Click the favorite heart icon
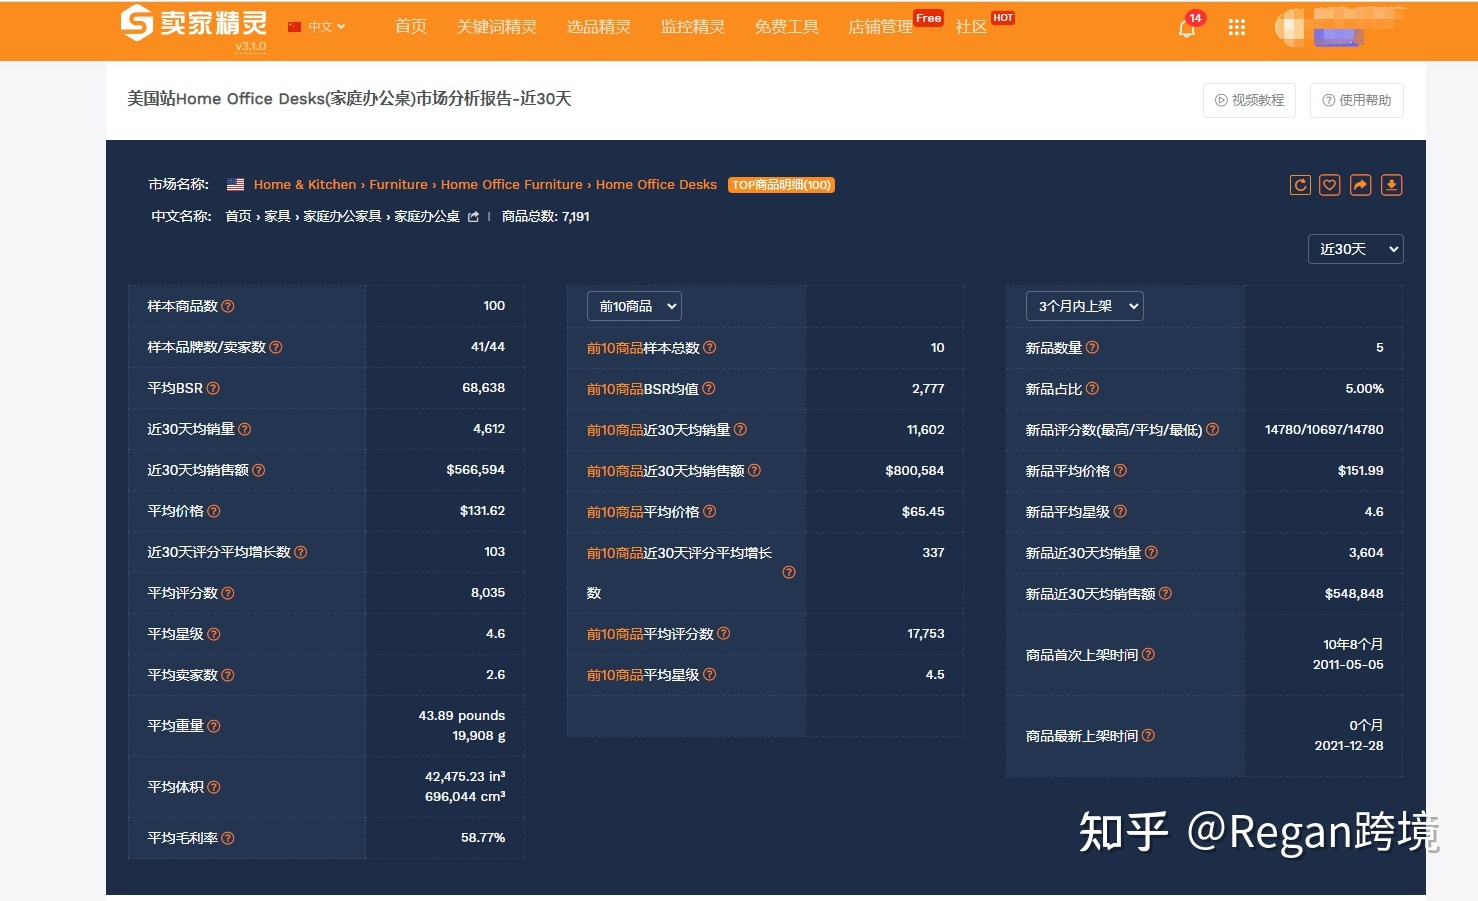This screenshot has height=901, width=1478. (x=1329, y=184)
